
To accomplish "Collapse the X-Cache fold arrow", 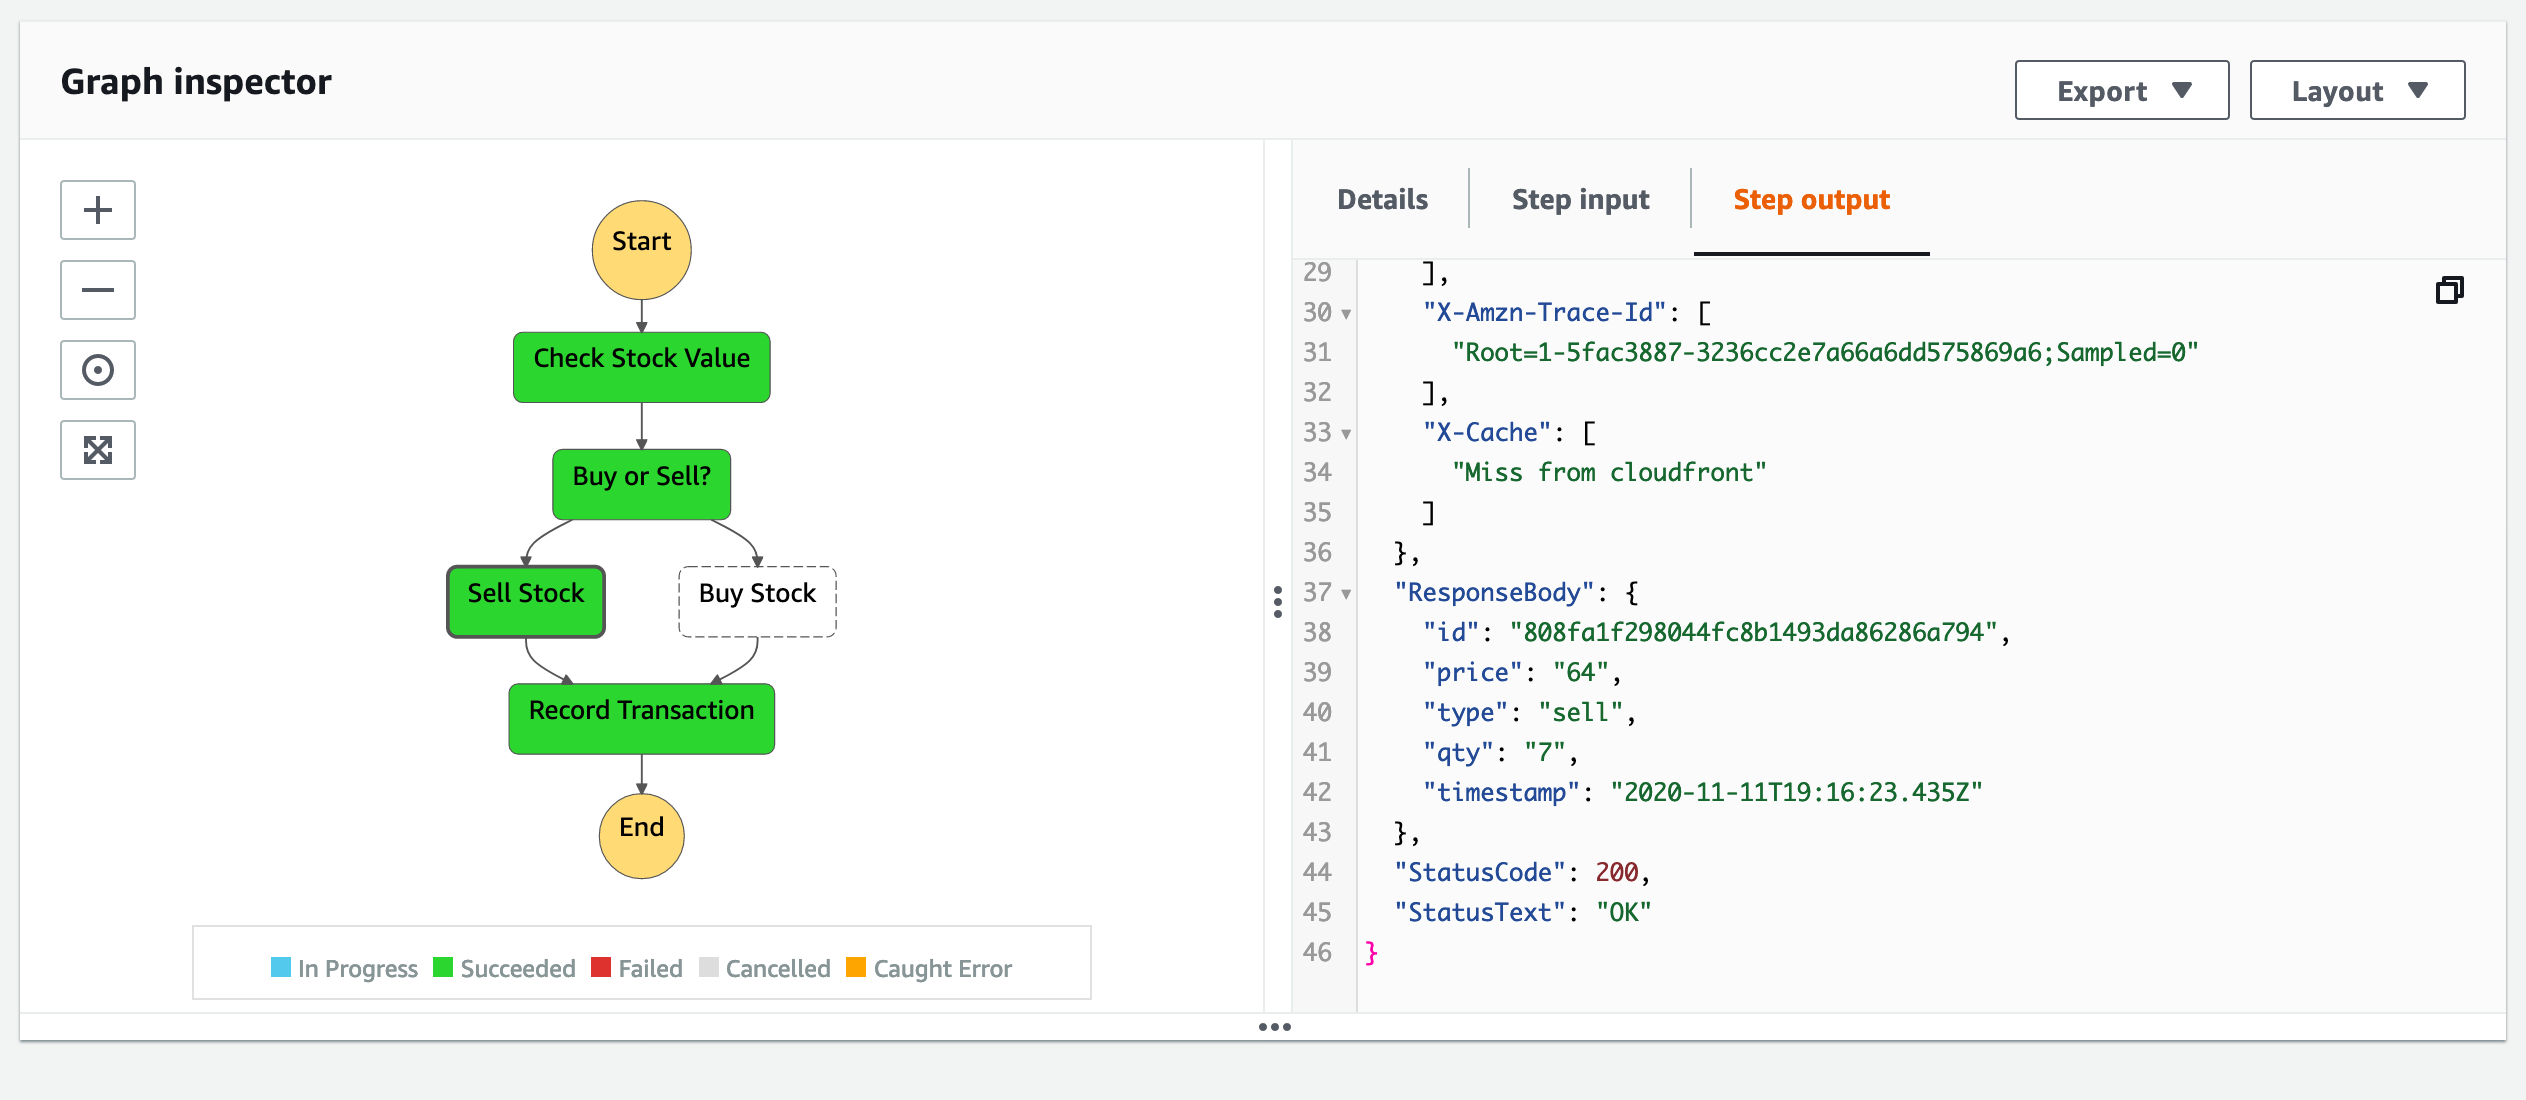I will click(x=1346, y=434).
